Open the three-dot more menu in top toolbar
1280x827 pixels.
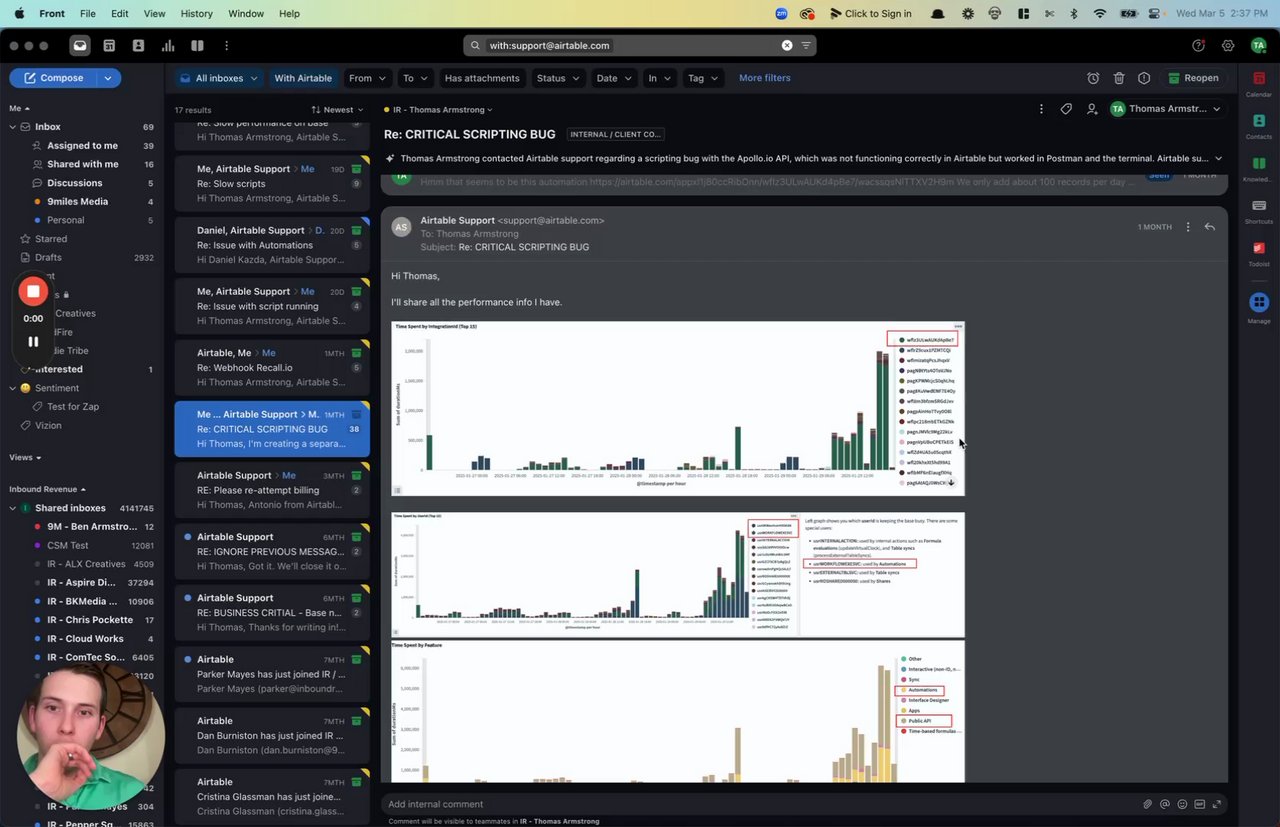click(x=227, y=45)
